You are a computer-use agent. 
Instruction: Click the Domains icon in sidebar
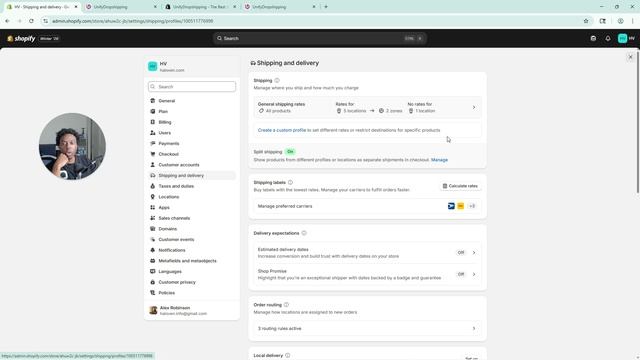(153, 229)
